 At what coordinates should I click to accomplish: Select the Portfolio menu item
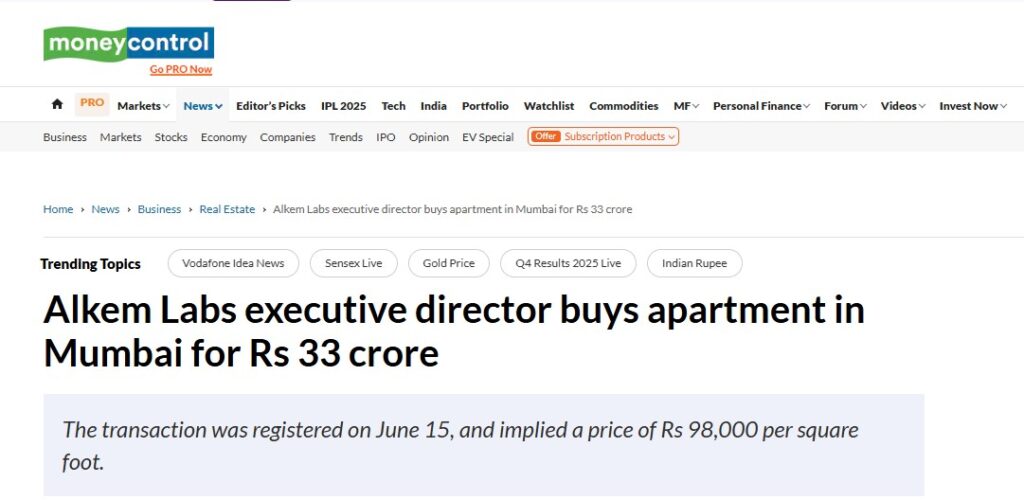tap(485, 106)
